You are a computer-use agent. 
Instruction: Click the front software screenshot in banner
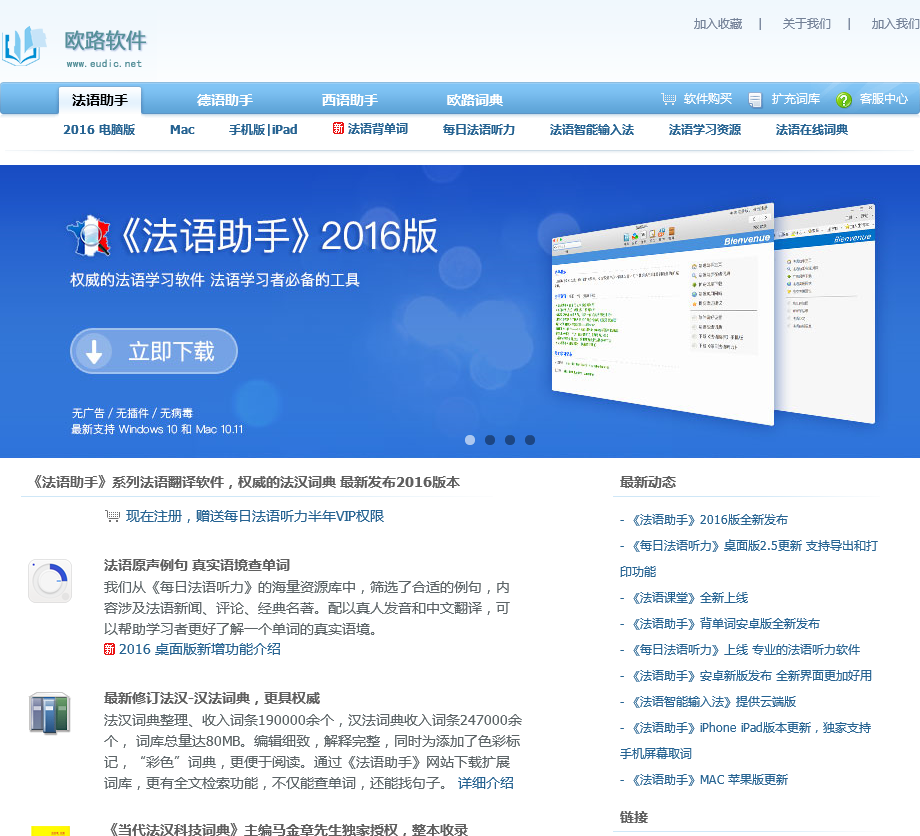pyautogui.click(x=663, y=314)
